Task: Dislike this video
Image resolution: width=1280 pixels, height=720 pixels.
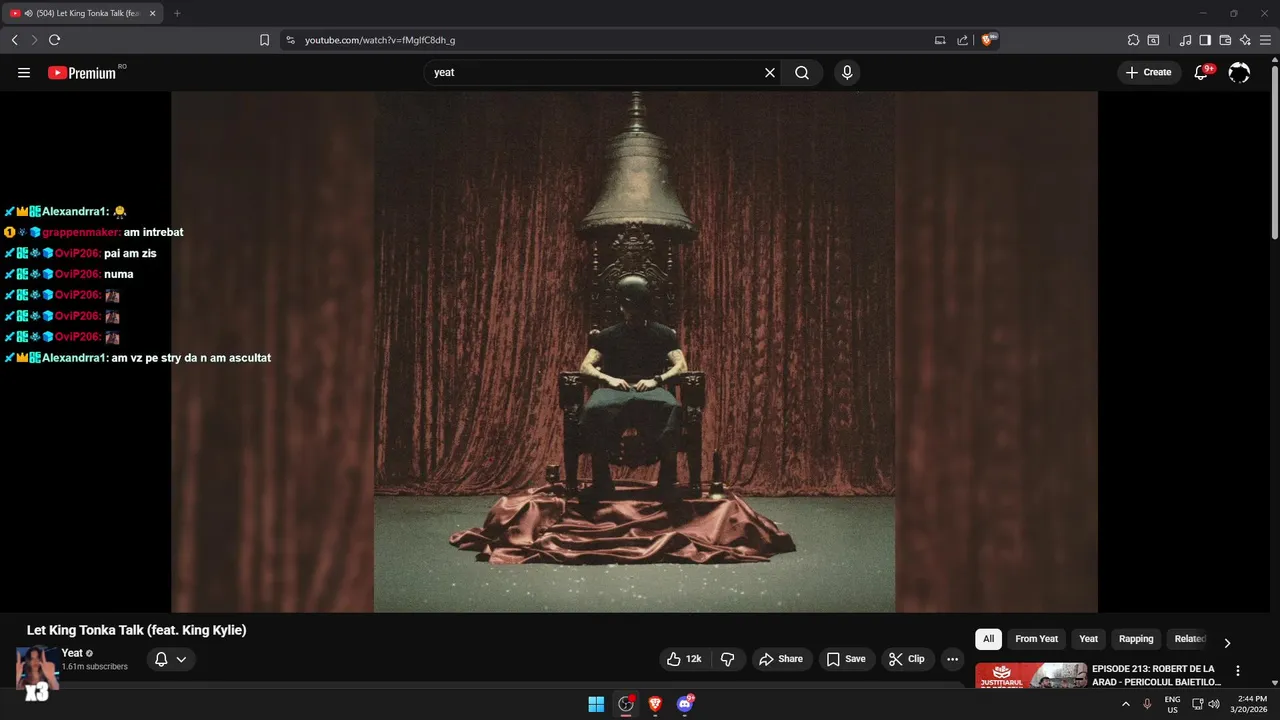Action: 727,659
